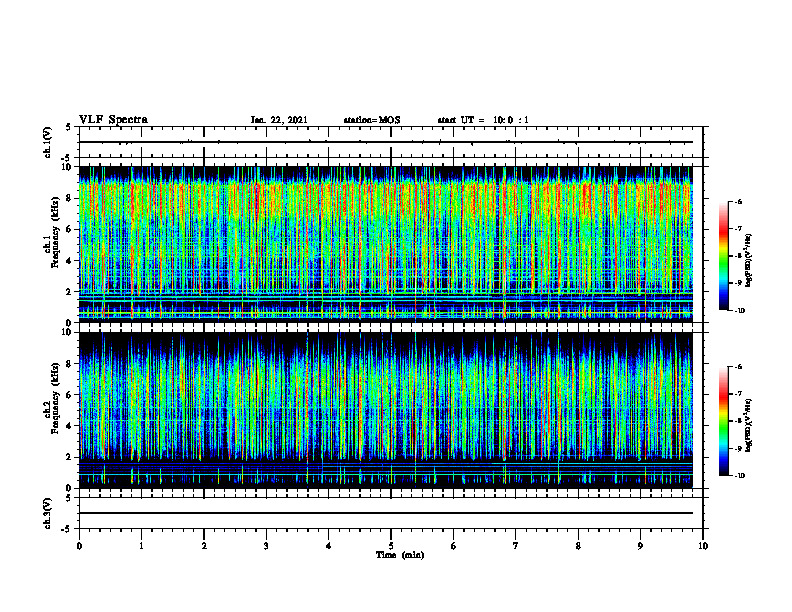Click the 'Time (min)' axis label
792x612 pixels.
400,555
